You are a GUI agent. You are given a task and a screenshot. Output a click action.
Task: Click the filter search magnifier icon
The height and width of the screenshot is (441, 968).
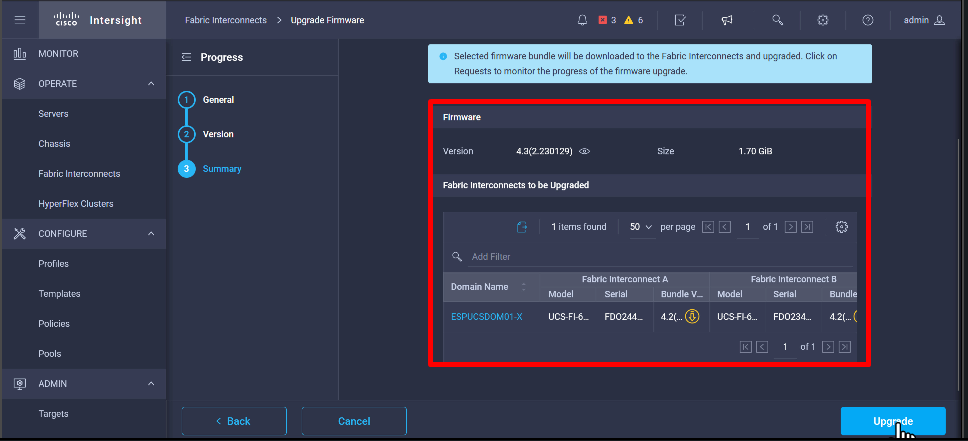tap(457, 256)
